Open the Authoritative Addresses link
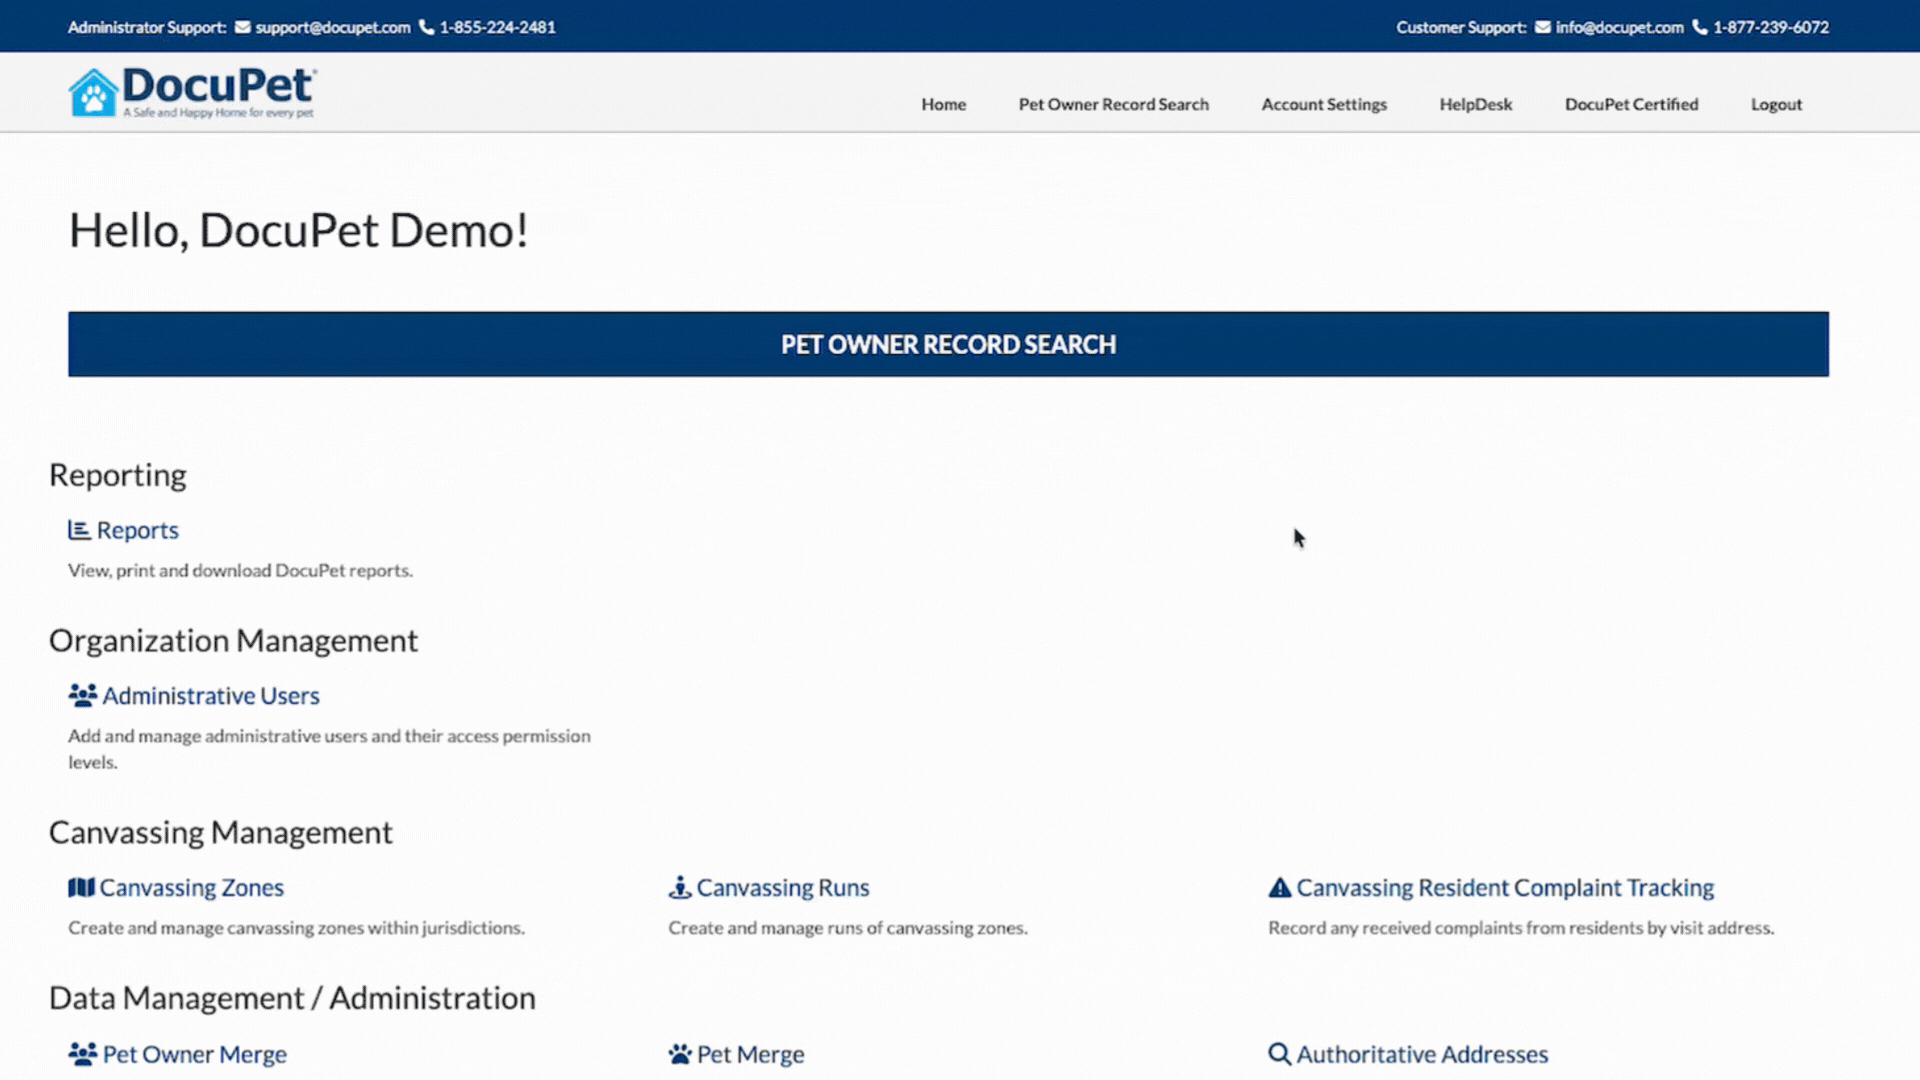 coord(1422,1054)
